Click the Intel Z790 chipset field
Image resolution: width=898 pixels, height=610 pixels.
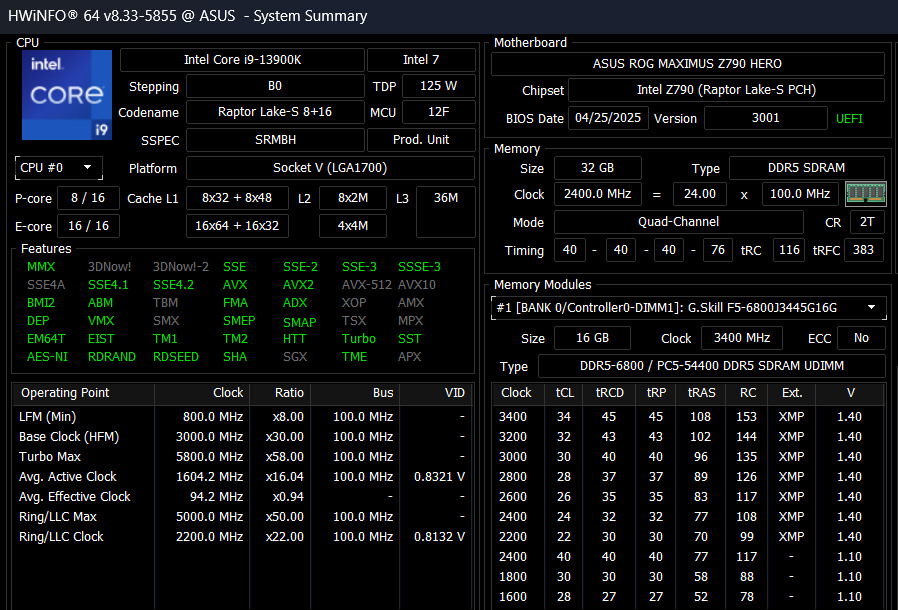pos(726,90)
